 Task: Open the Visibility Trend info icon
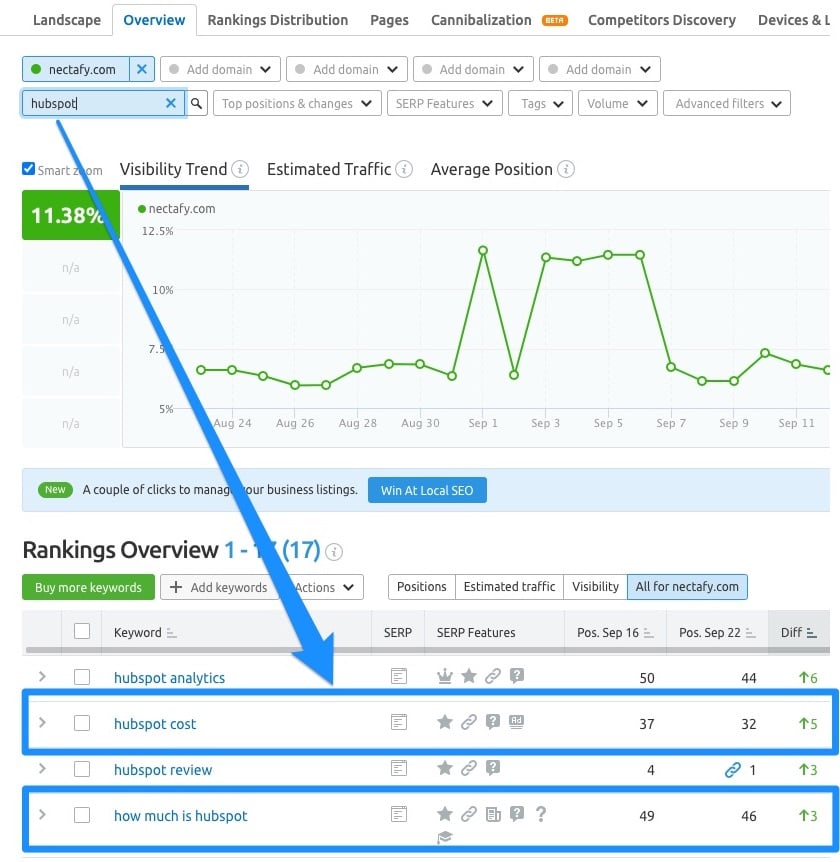(x=240, y=169)
